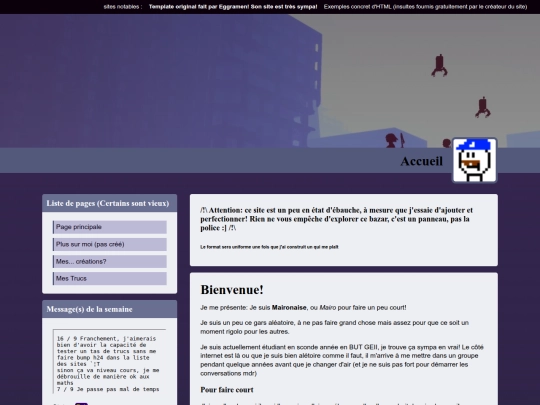Click the bold name 'Maironaise'
The width and height of the screenshot is (540, 405).
tap(289, 308)
